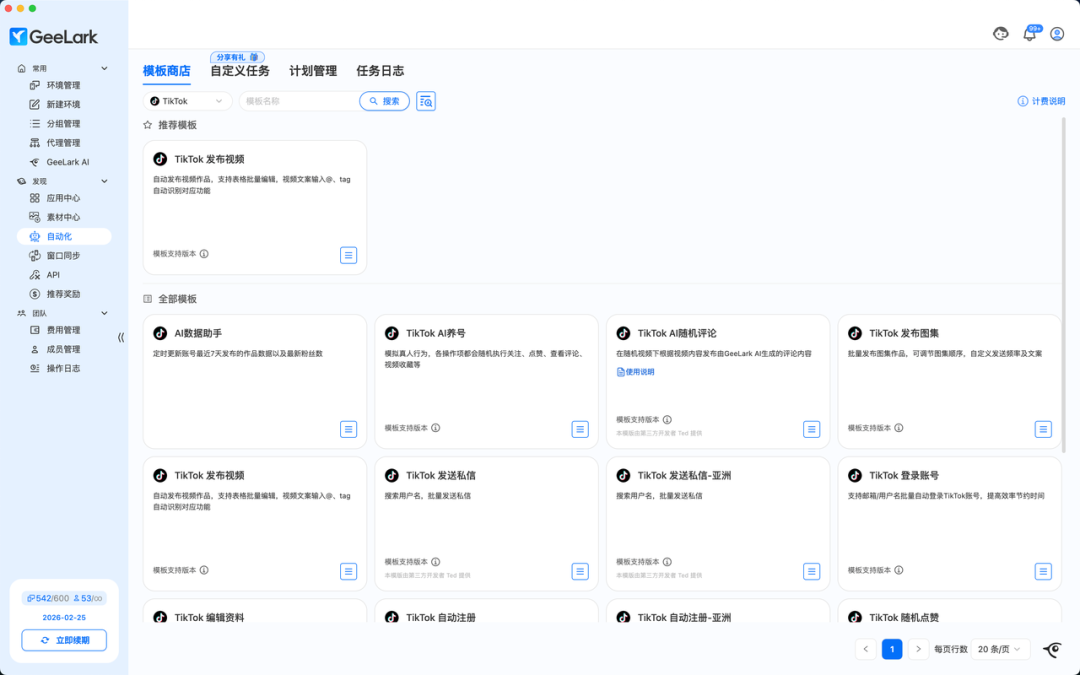Select 窗口同步 from the sidebar
The image size is (1080, 675).
pyautogui.click(x=64, y=255)
